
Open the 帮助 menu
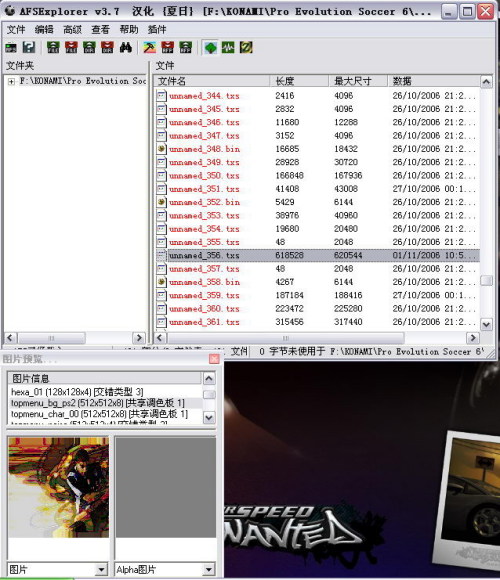click(x=129, y=29)
